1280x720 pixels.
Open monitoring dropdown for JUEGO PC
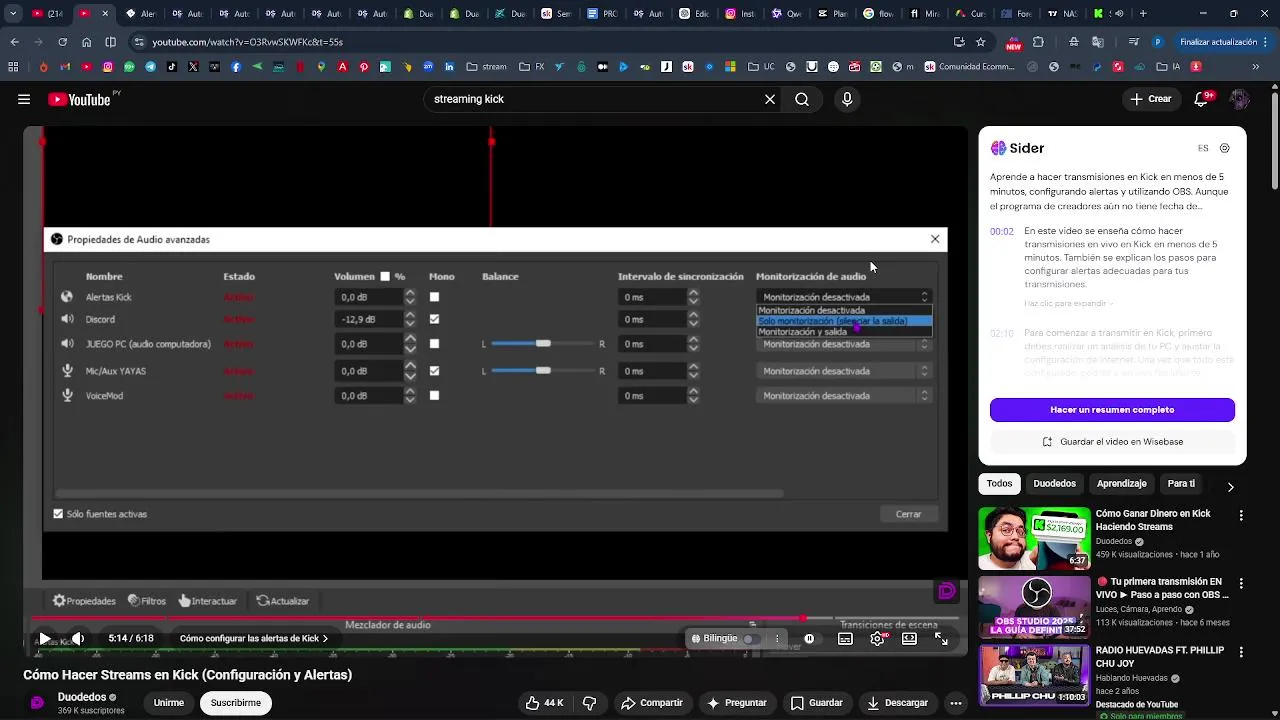844,344
